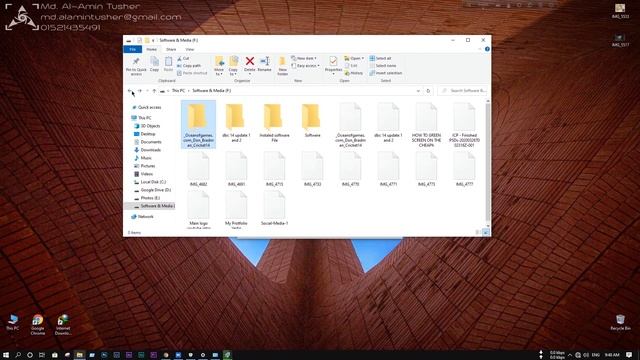Screen dimensions: 640x360
Task: Click the file list vertical scrollbar
Action: pyautogui.click(x=487, y=163)
